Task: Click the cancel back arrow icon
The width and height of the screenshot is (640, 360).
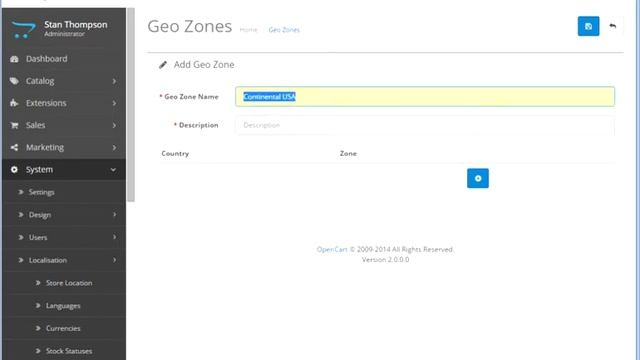Action: pos(612,26)
